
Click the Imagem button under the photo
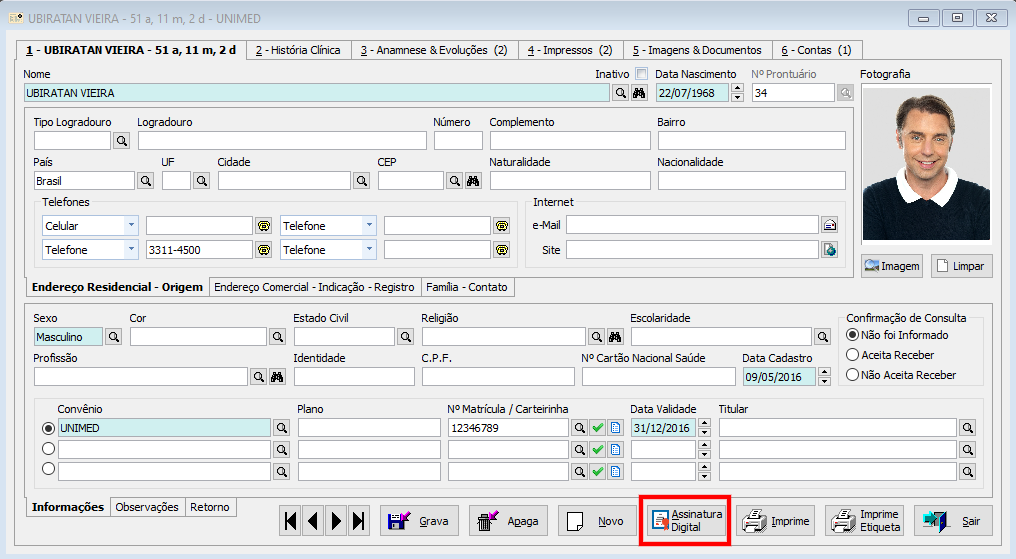point(892,266)
